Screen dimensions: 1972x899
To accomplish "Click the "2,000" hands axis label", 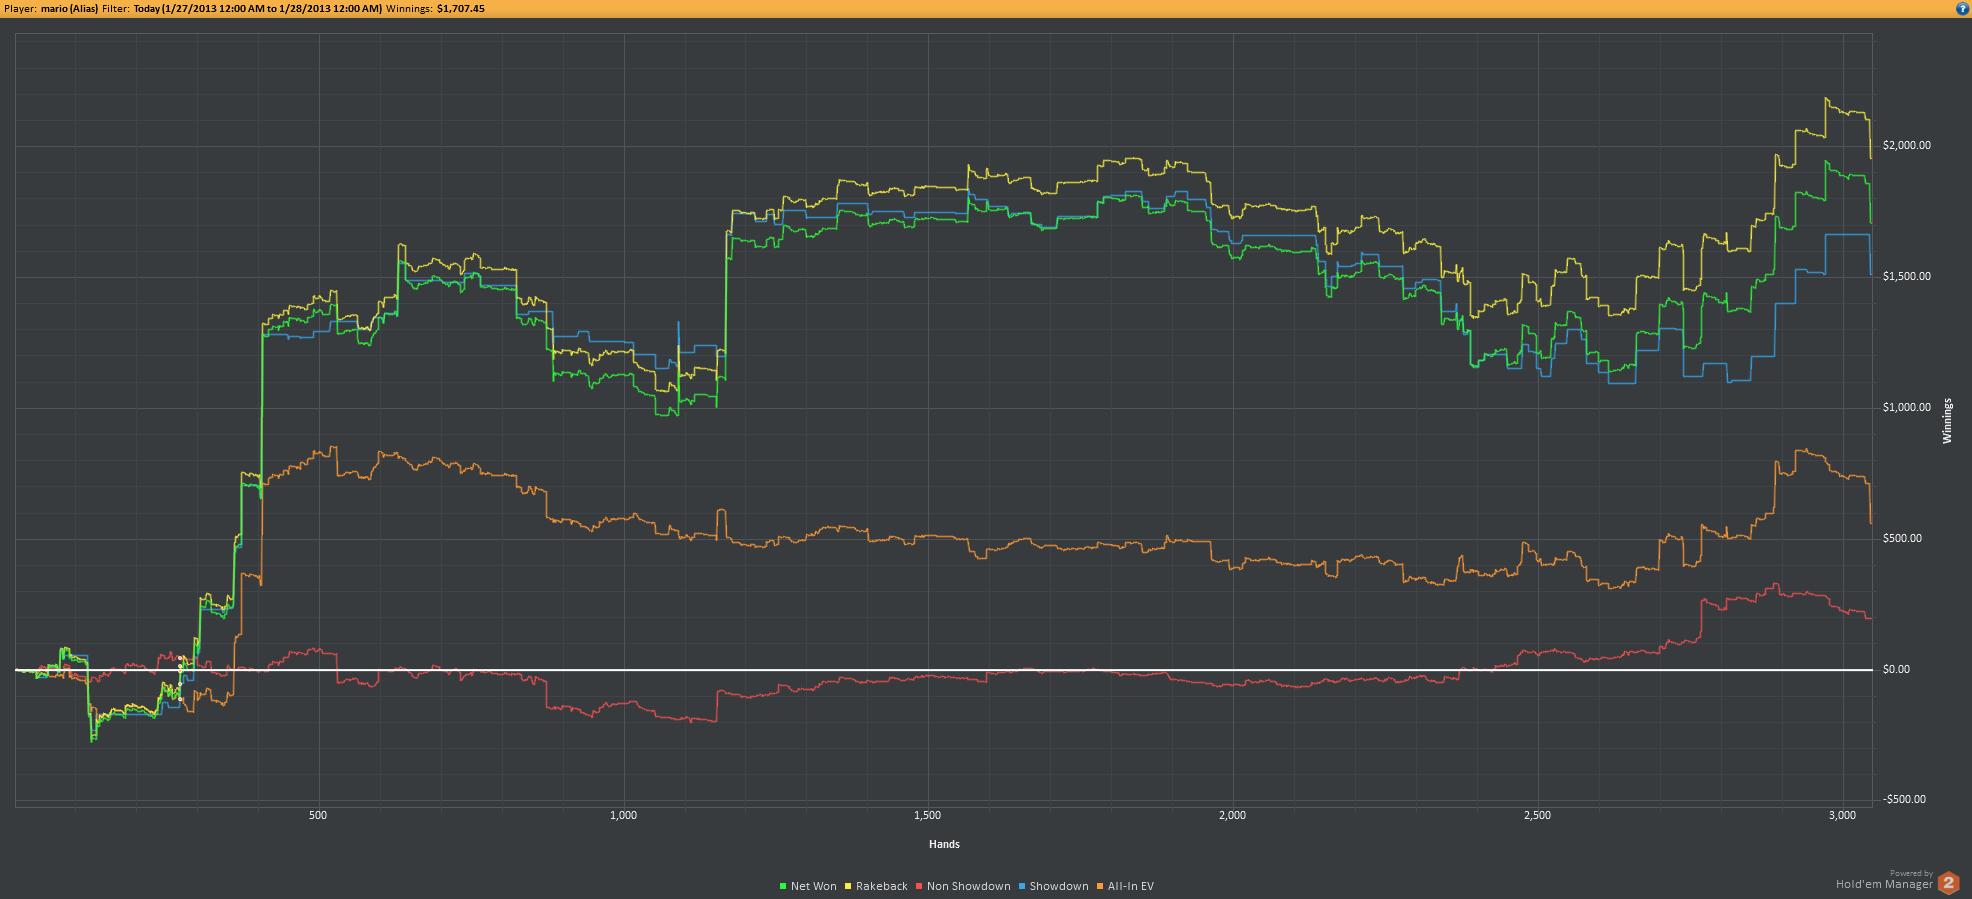I will (x=1233, y=816).
